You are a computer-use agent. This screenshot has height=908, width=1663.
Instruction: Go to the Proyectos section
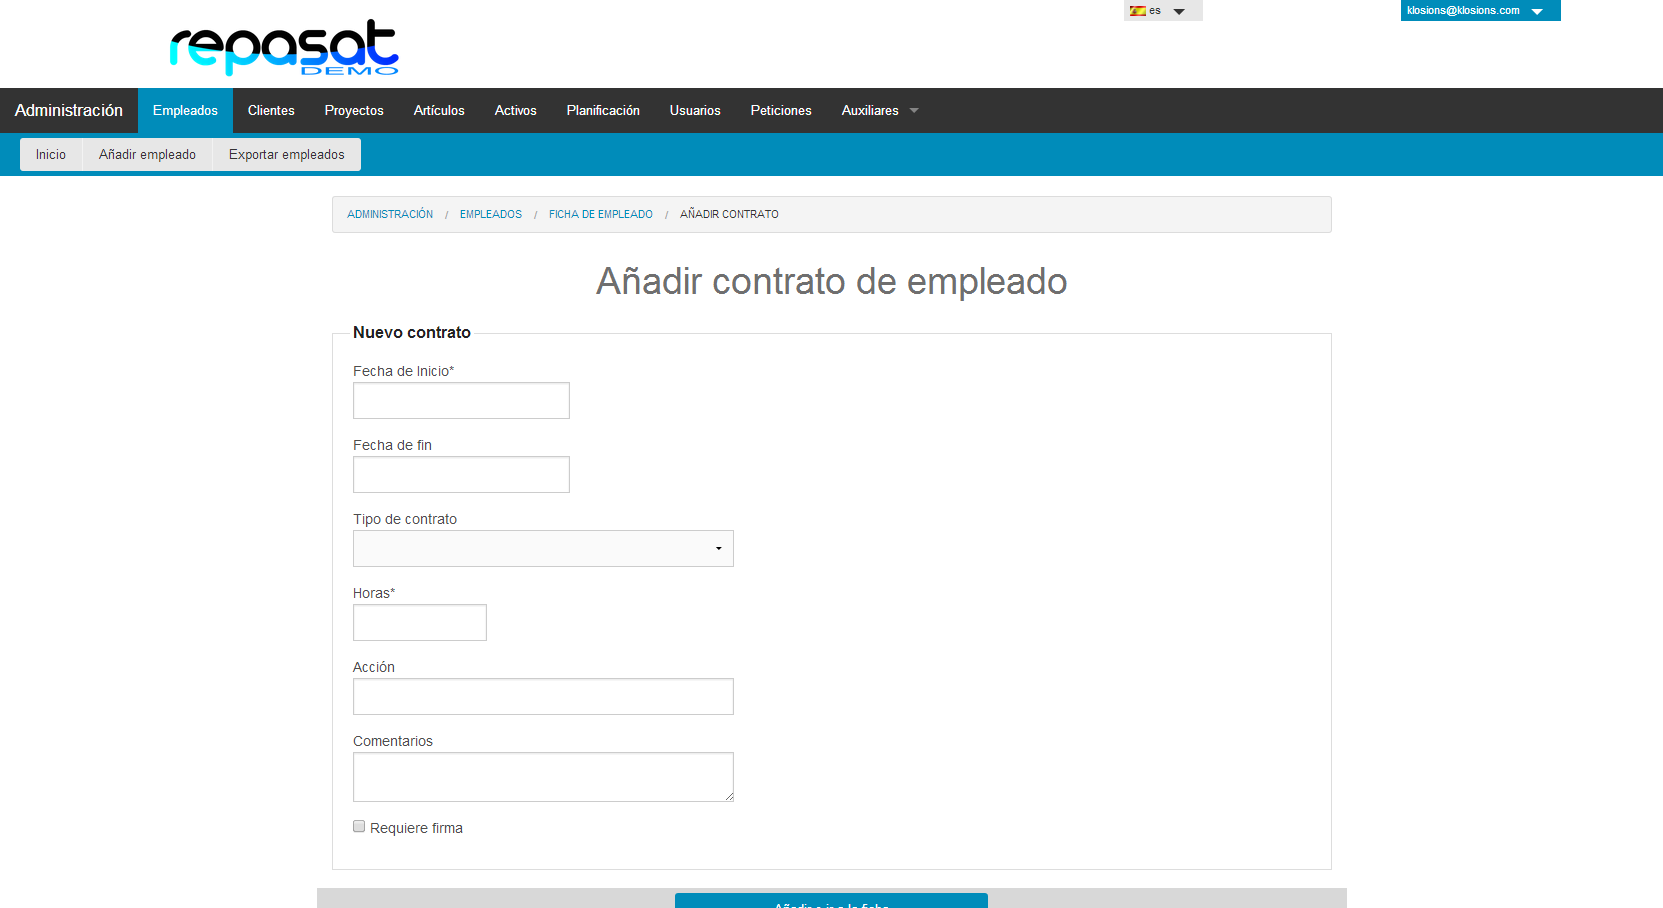click(x=354, y=110)
